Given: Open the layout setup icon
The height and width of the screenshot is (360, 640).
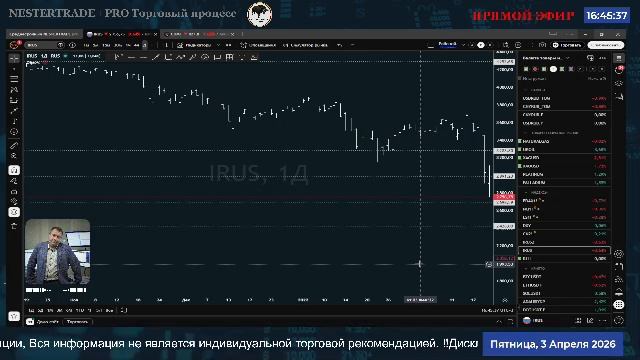Looking at the screenshot, I should pos(431,45).
